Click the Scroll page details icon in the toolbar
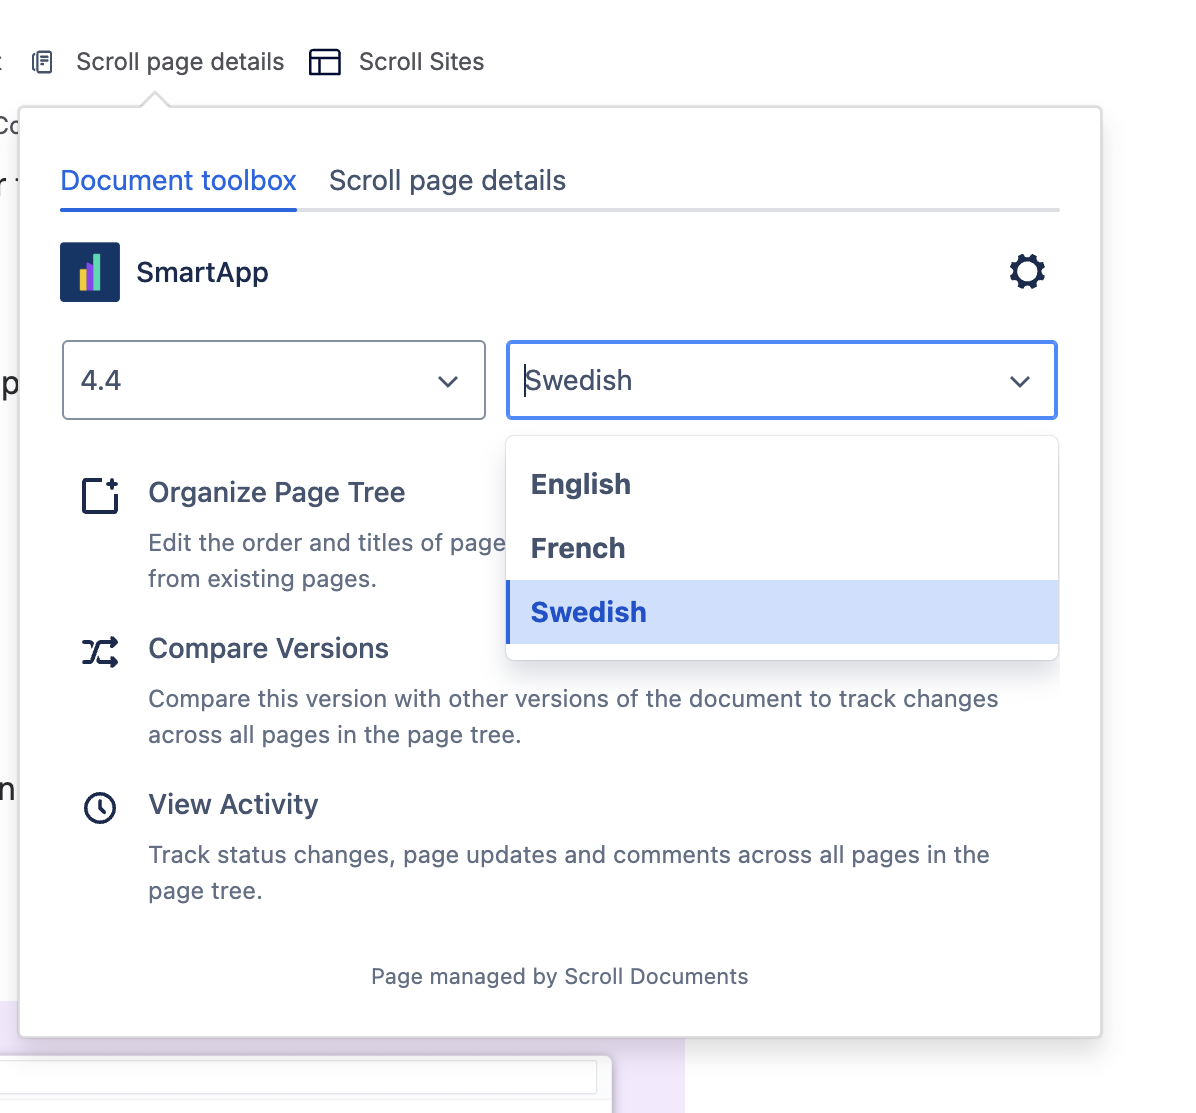 pyautogui.click(x=42, y=62)
